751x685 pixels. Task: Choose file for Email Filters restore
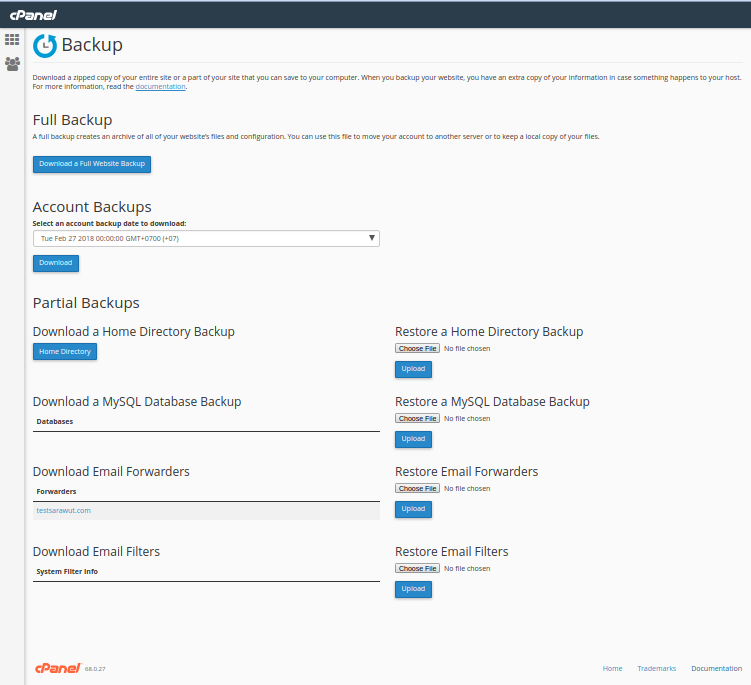click(x=417, y=568)
